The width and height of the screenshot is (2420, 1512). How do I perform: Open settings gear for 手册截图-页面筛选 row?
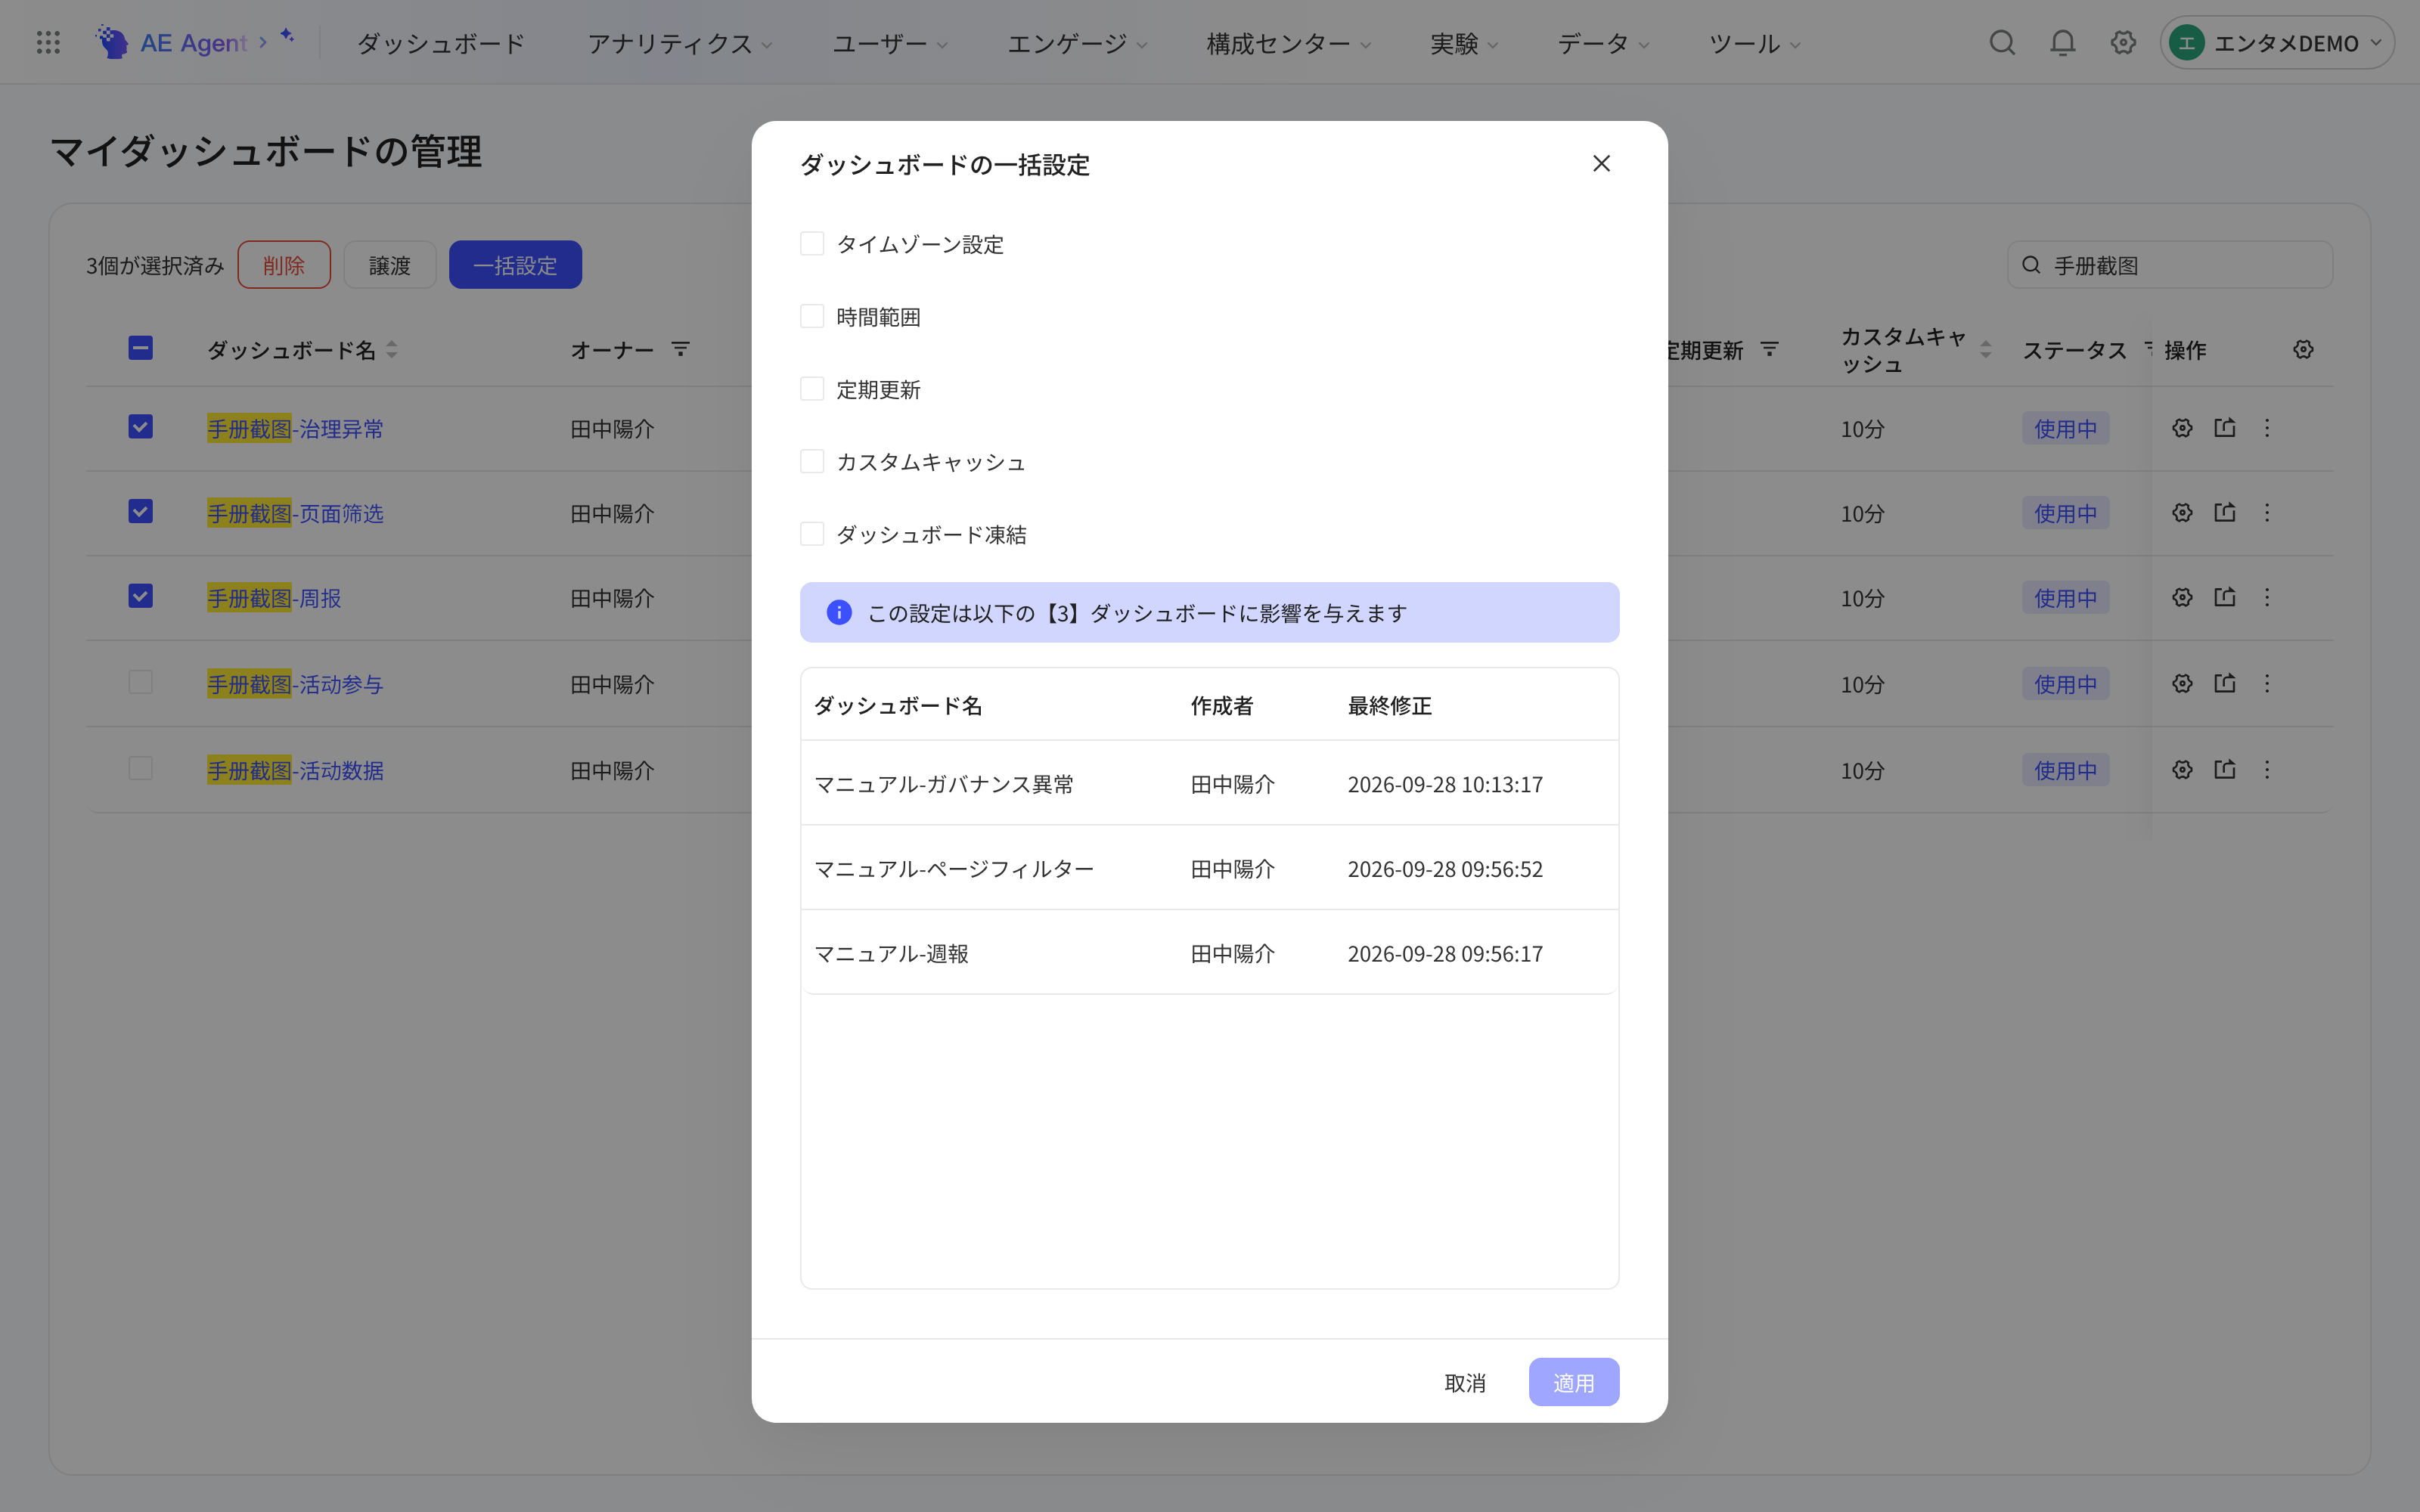click(2182, 512)
